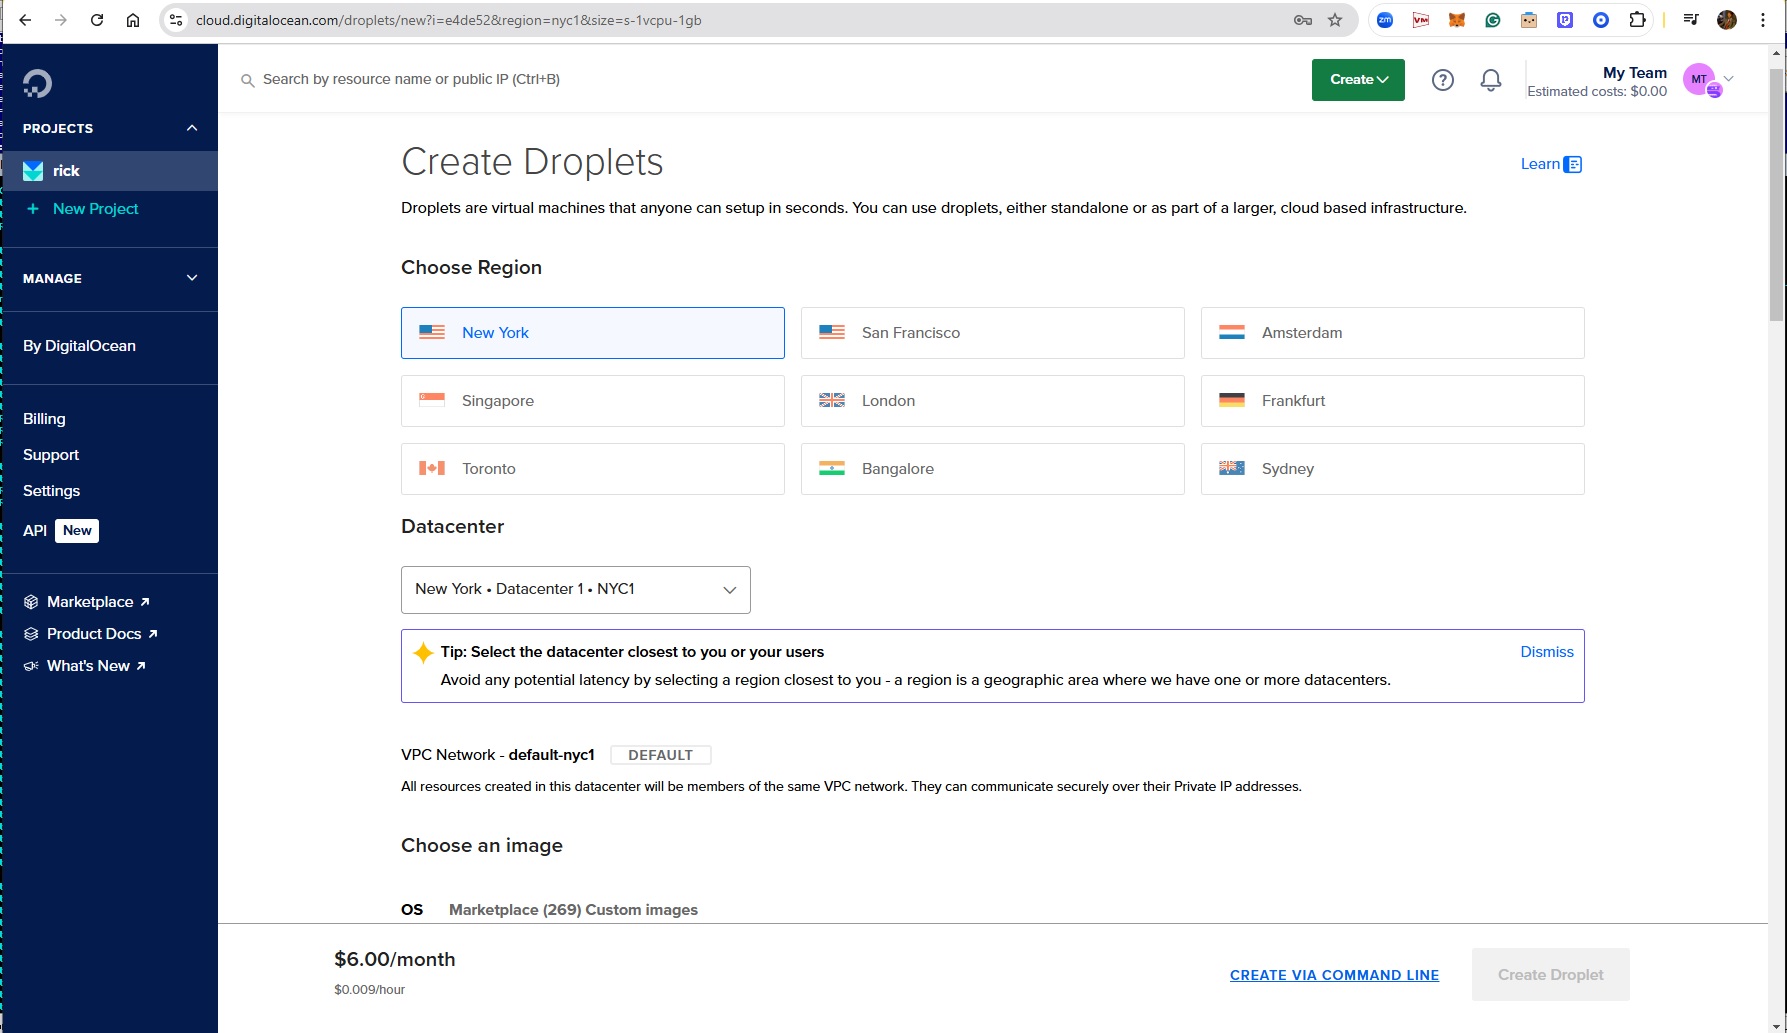The width and height of the screenshot is (1787, 1033).
Task: Select the London region
Action: tap(993, 401)
